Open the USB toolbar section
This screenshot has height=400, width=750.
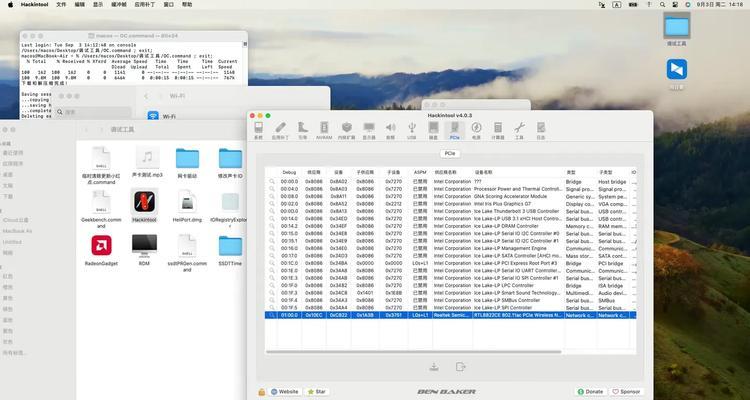412,130
